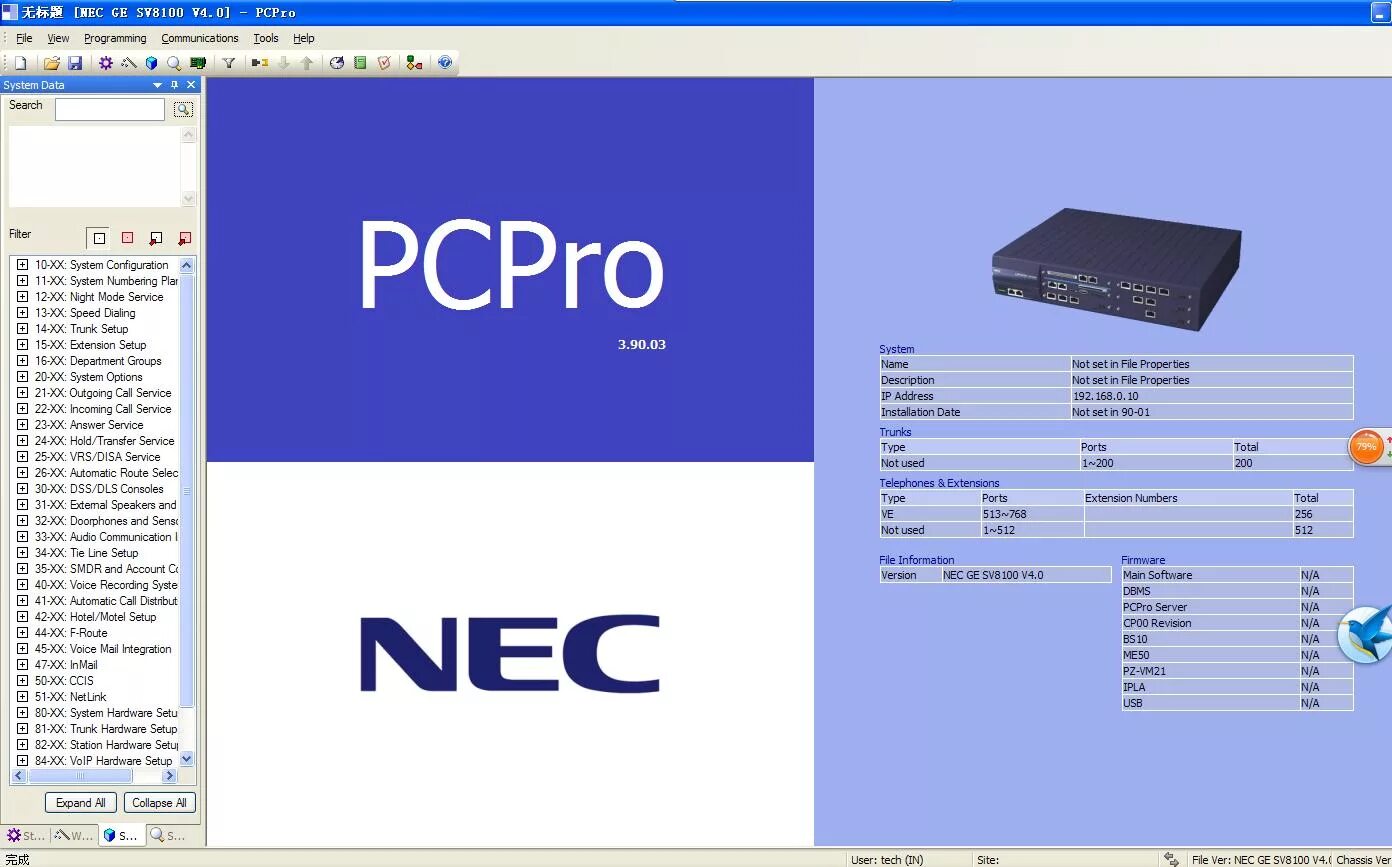Open the View menu
Viewport: 1392px width, 867px height.
coord(58,38)
